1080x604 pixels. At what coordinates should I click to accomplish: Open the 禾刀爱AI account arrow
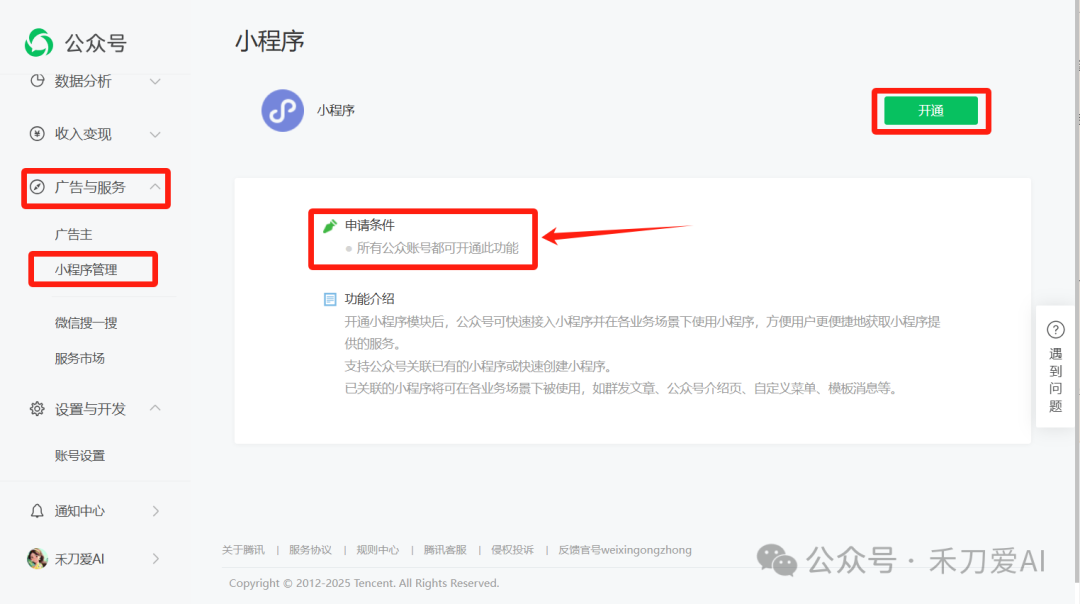click(x=156, y=559)
